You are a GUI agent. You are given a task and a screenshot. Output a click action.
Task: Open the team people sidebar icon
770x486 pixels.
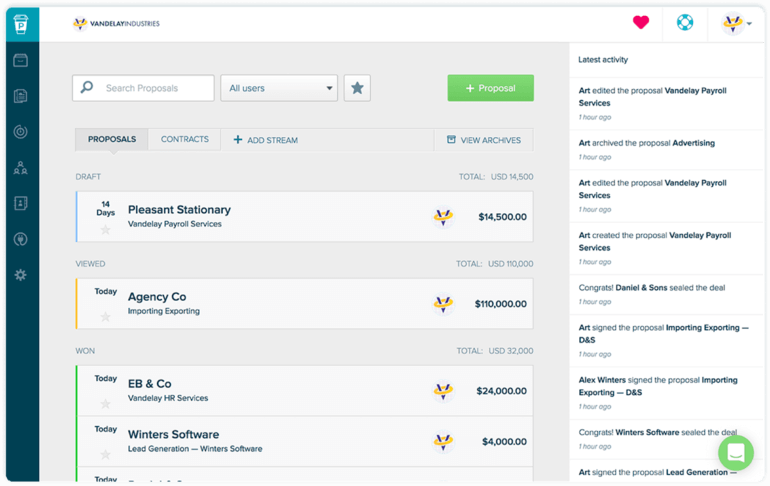21,168
